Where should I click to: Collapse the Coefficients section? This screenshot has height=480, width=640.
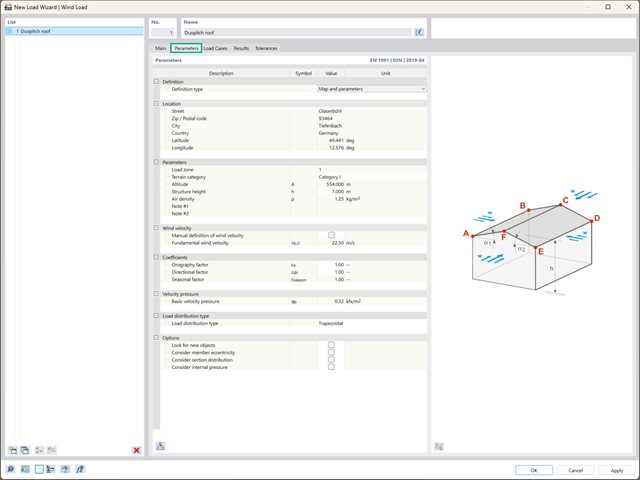[156, 257]
